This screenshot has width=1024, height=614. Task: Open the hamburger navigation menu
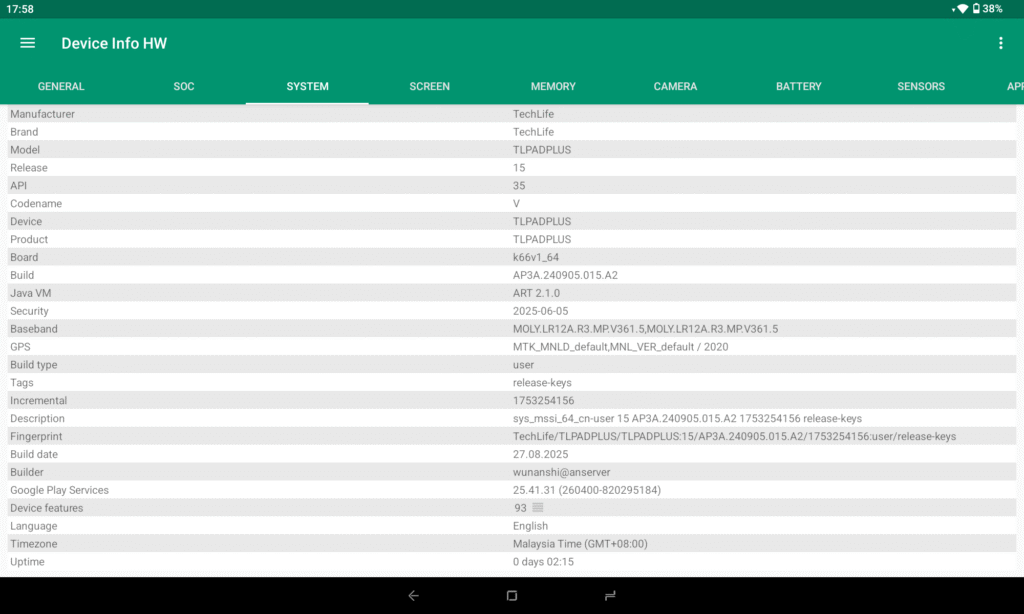coord(28,43)
